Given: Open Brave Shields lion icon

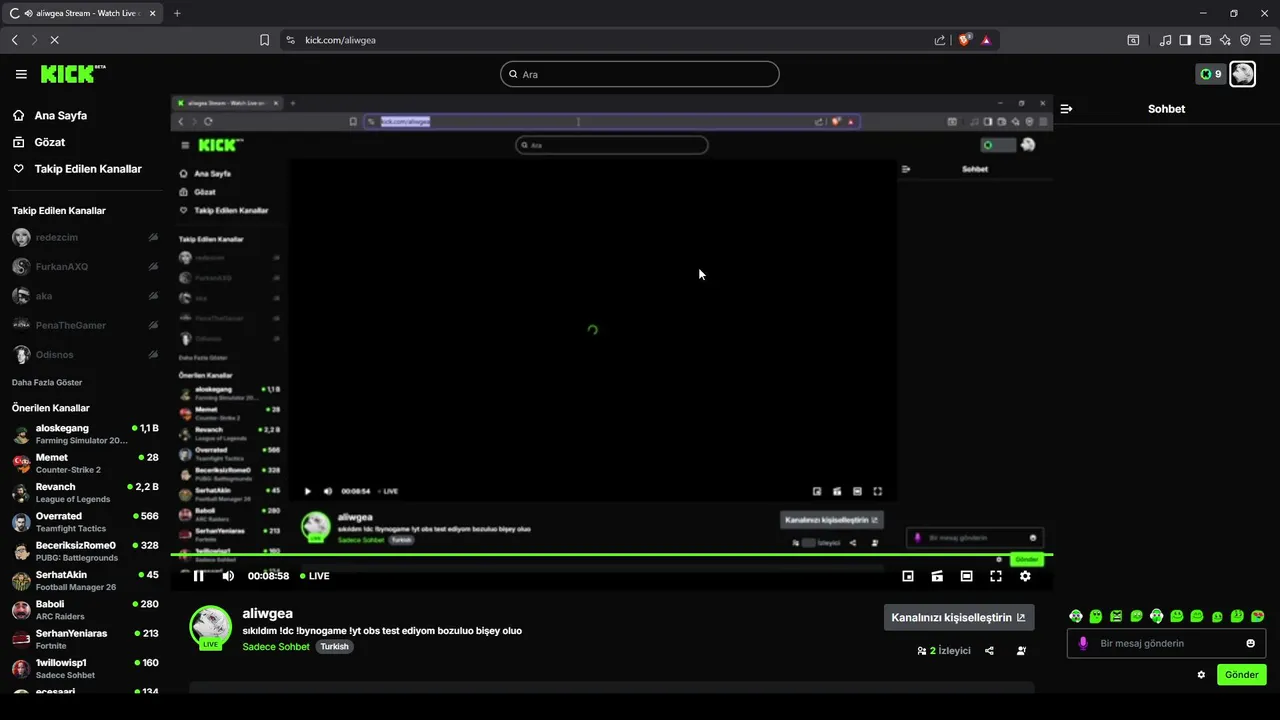Looking at the screenshot, I should pyautogui.click(x=965, y=40).
